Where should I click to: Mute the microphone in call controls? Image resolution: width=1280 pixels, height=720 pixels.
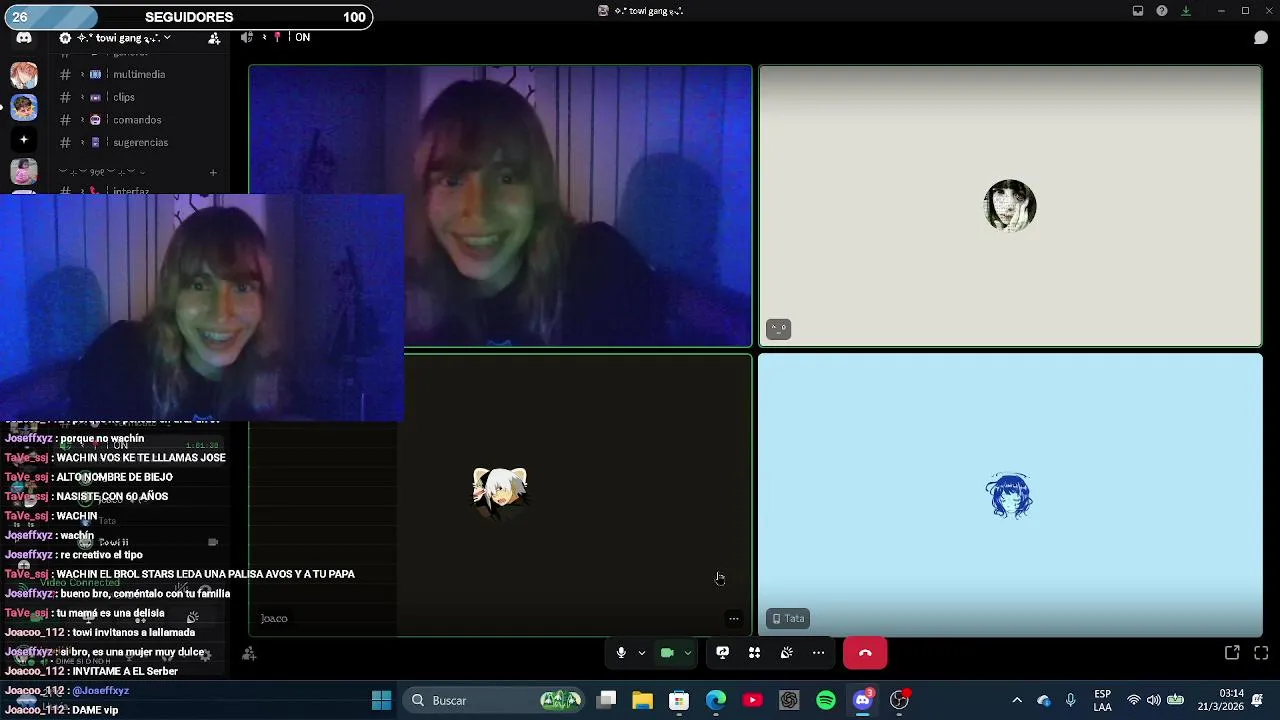pyautogui.click(x=621, y=653)
